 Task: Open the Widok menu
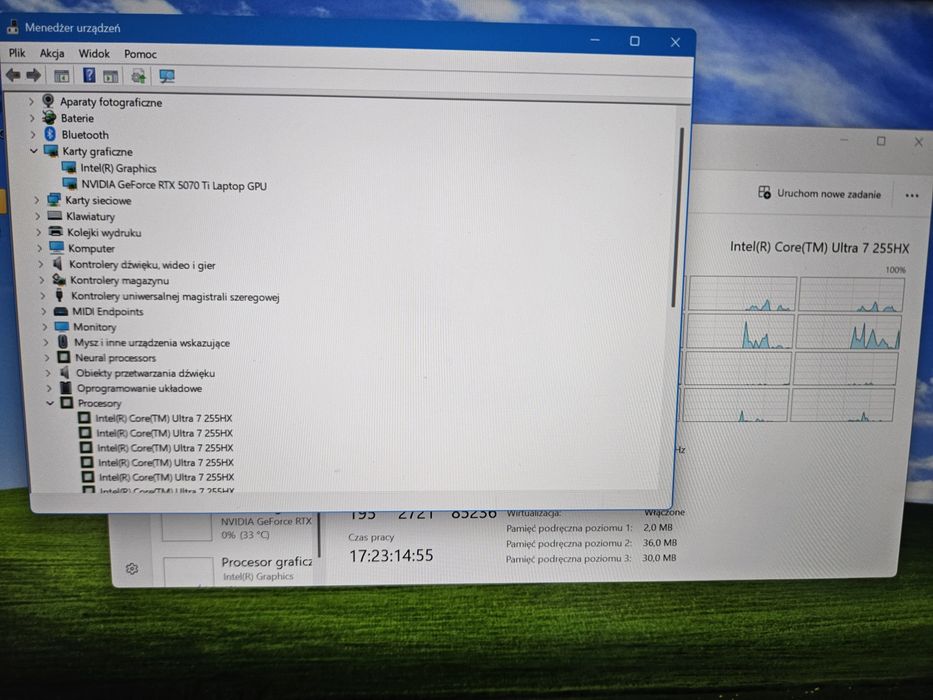[x=94, y=54]
